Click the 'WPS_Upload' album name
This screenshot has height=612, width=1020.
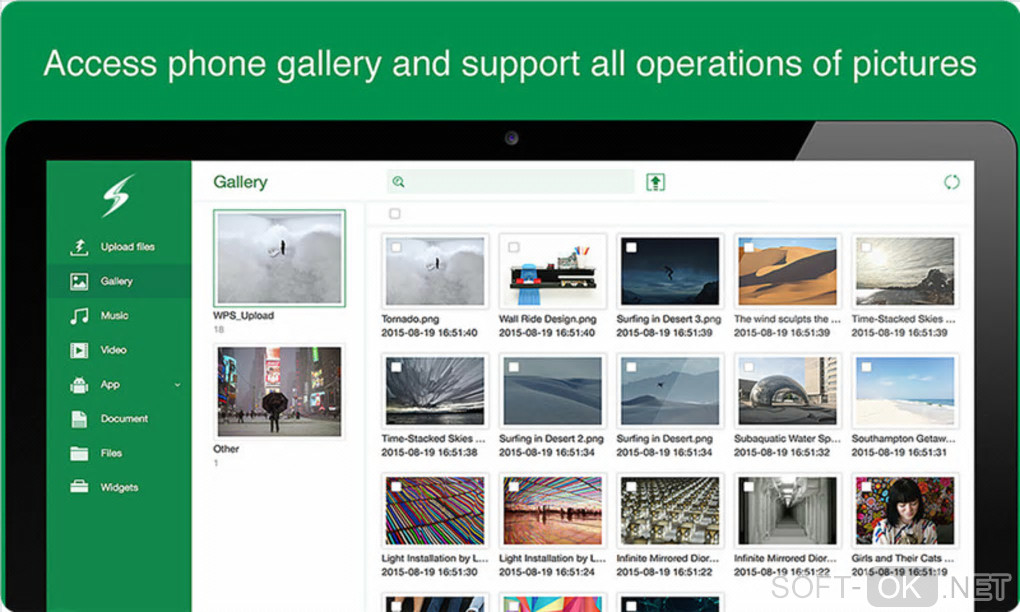coord(243,315)
